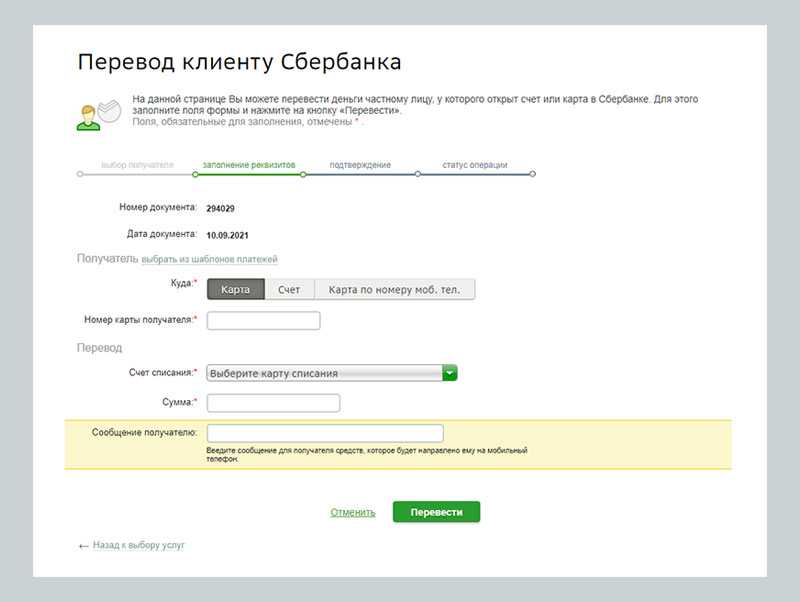Click the Дата документа label
Image resolution: width=800 pixels, height=602 pixels.
(161, 234)
